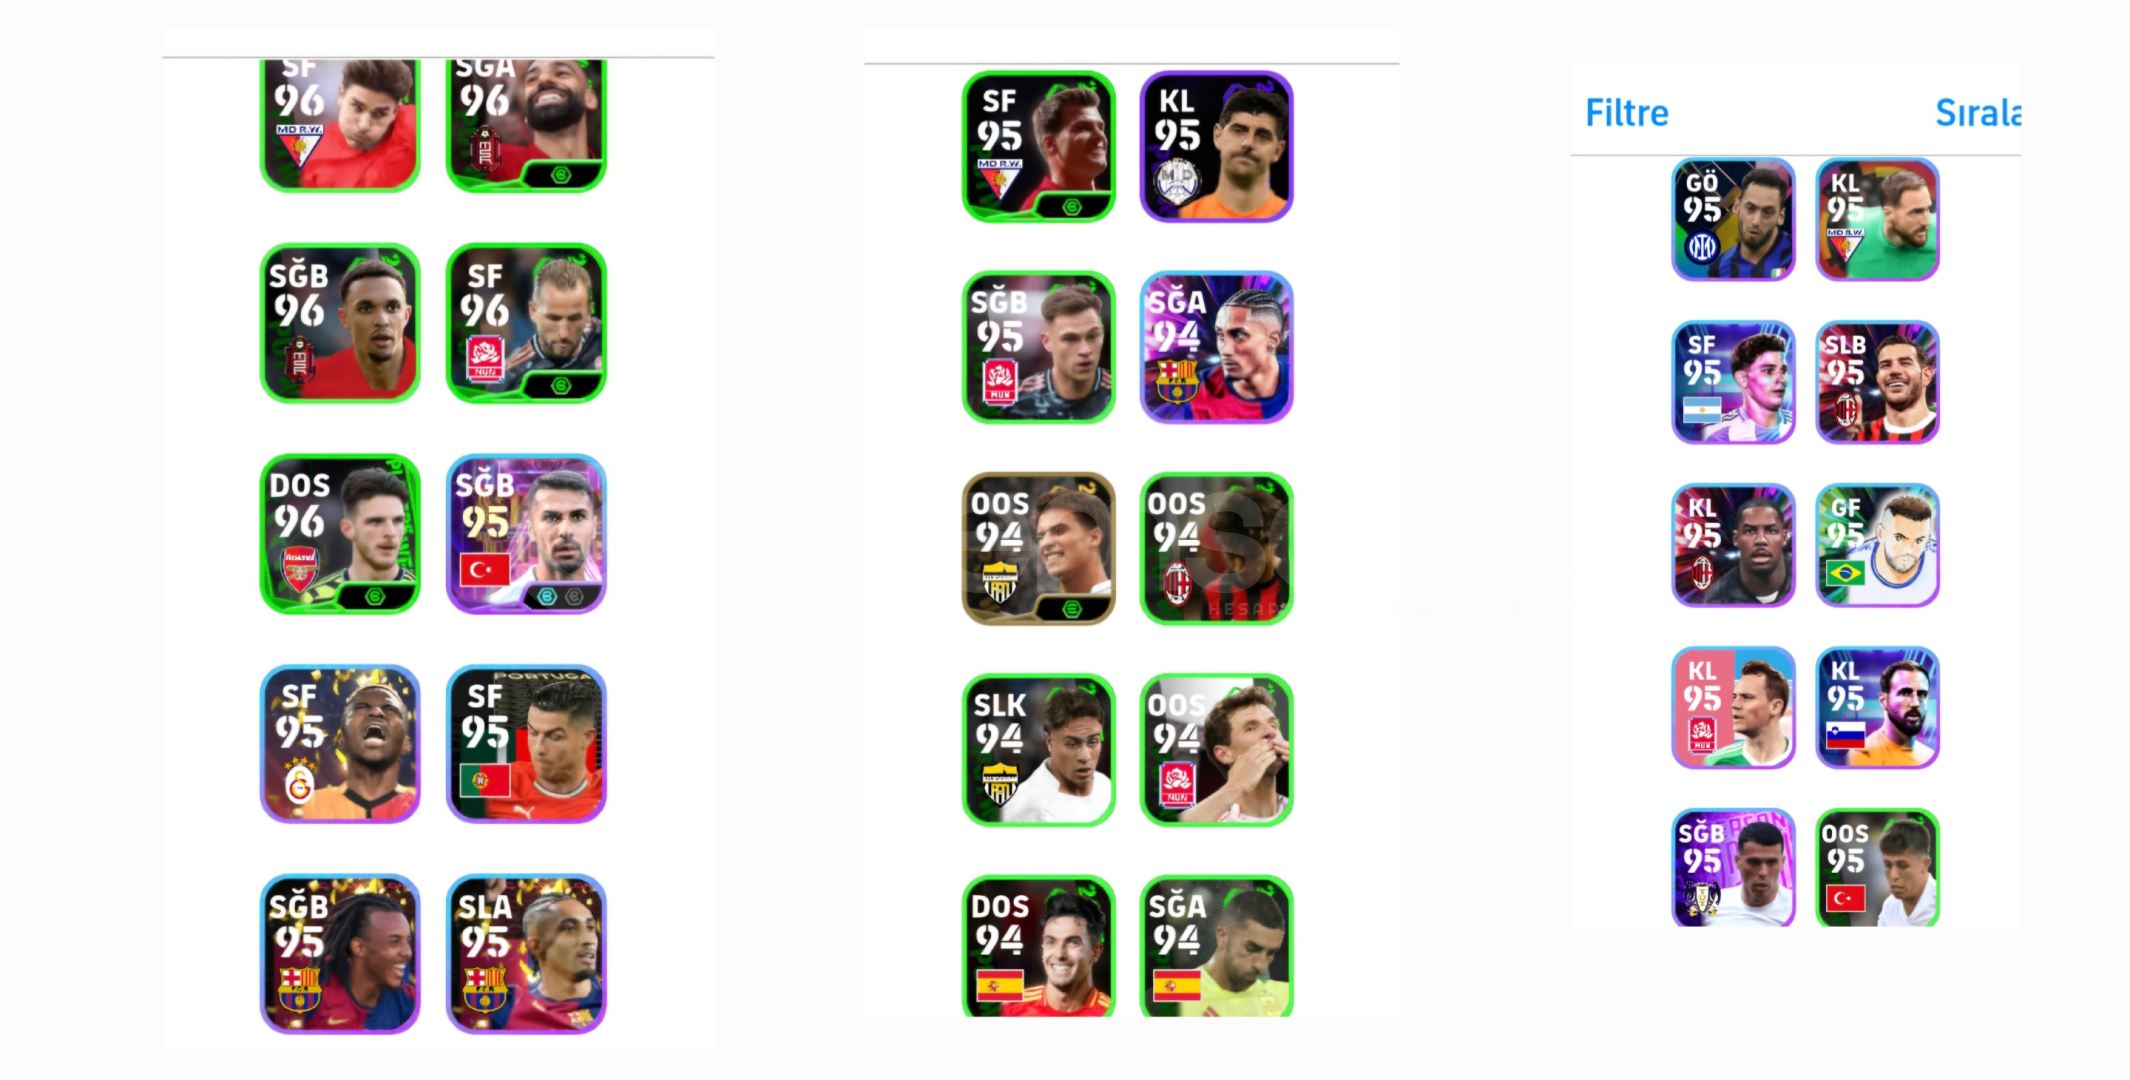
Task: Click the Argentina flag on SF 95 card
Action: (1702, 410)
